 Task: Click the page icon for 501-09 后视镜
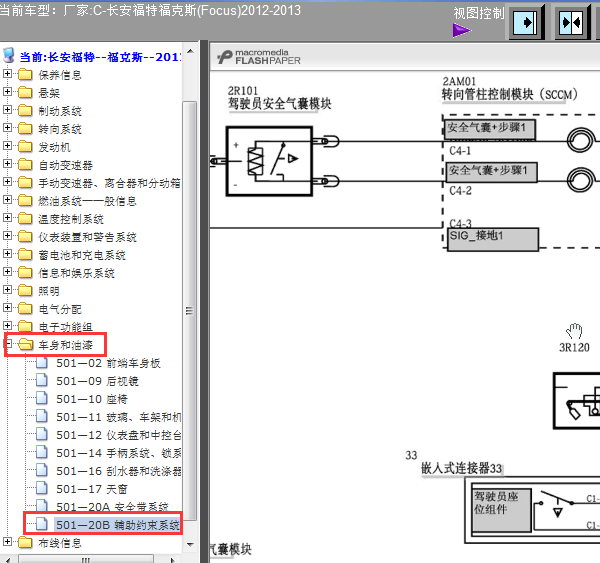pyautogui.click(x=42, y=380)
